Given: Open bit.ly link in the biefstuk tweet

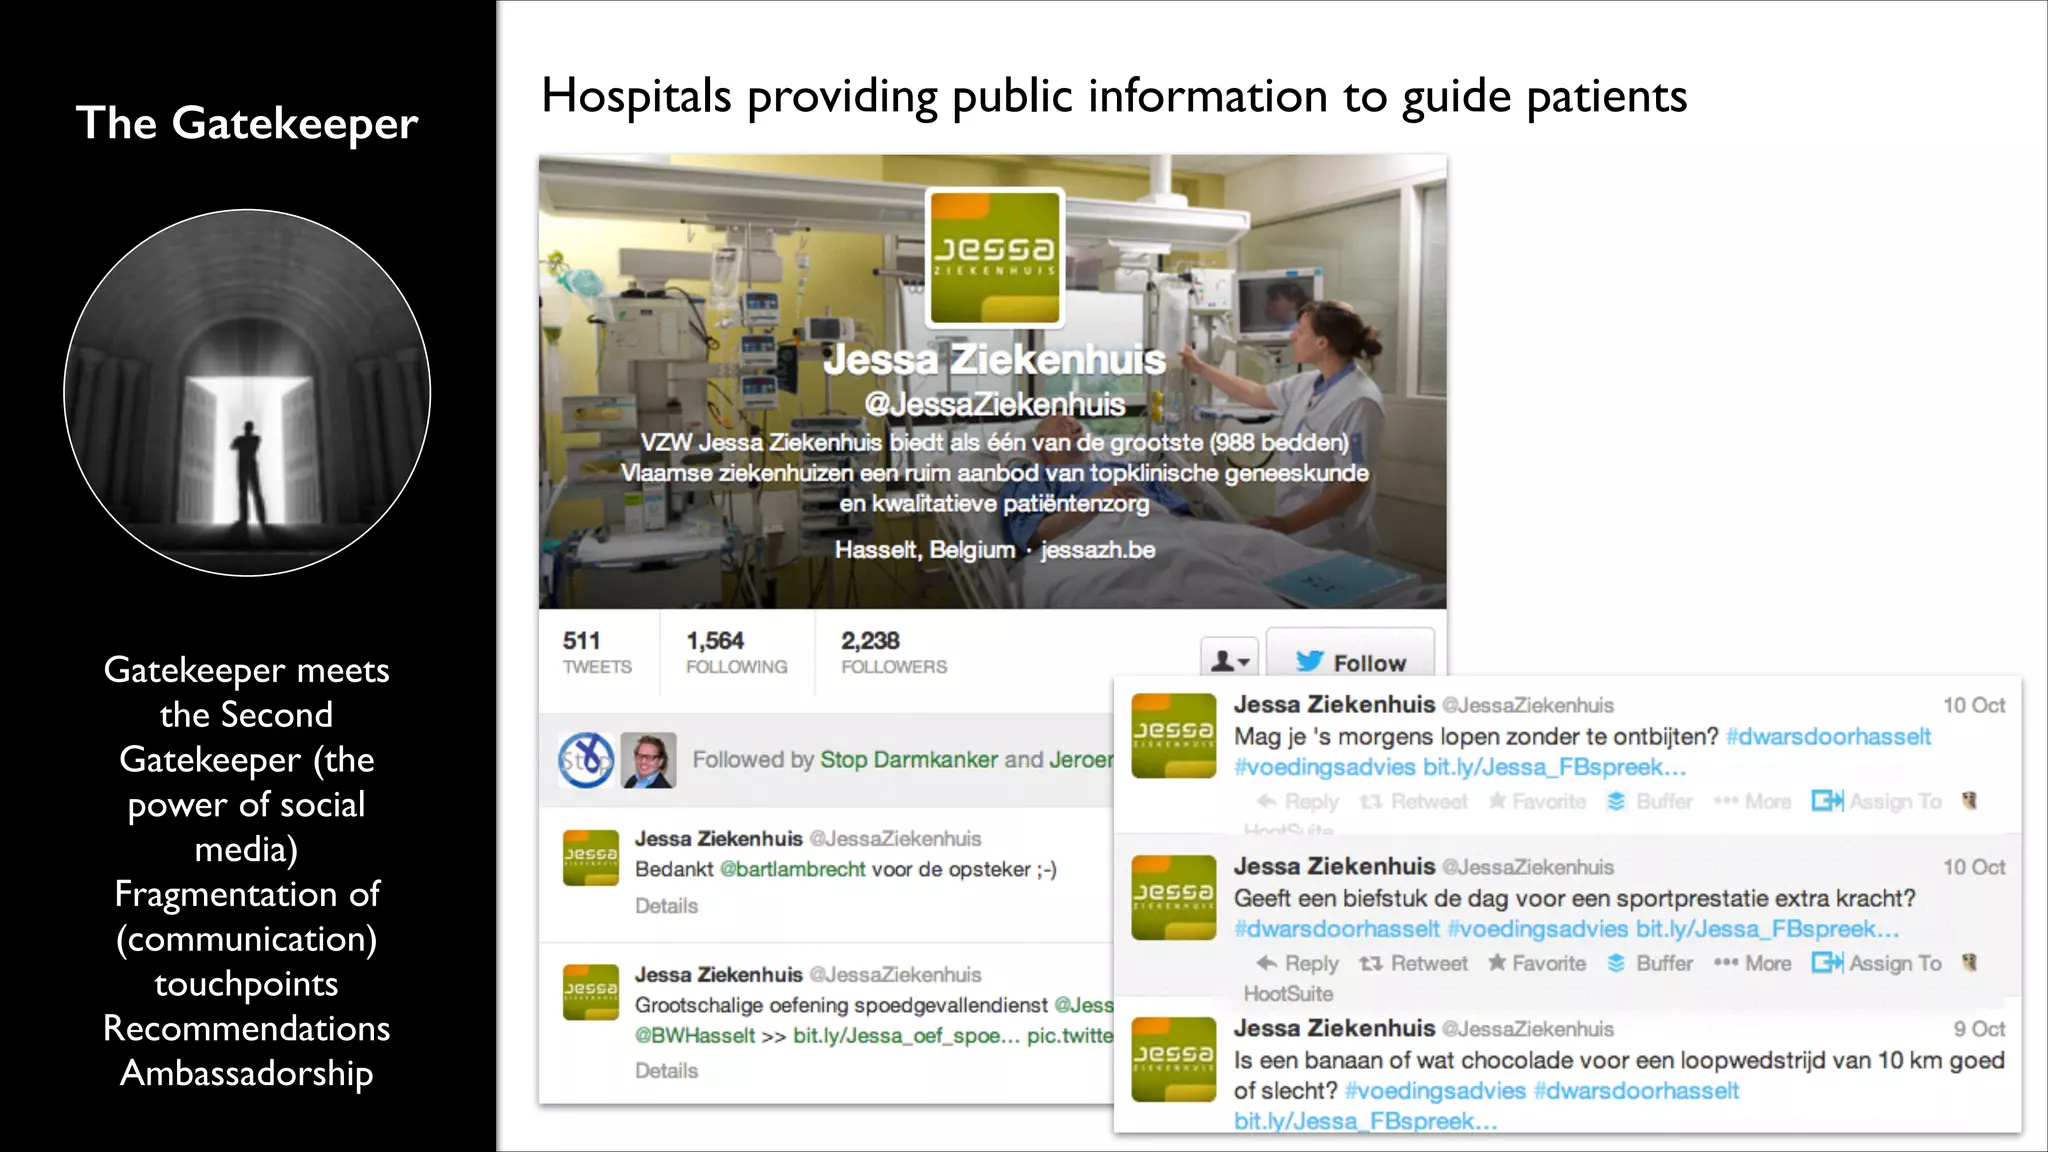Looking at the screenshot, I should (x=1767, y=930).
